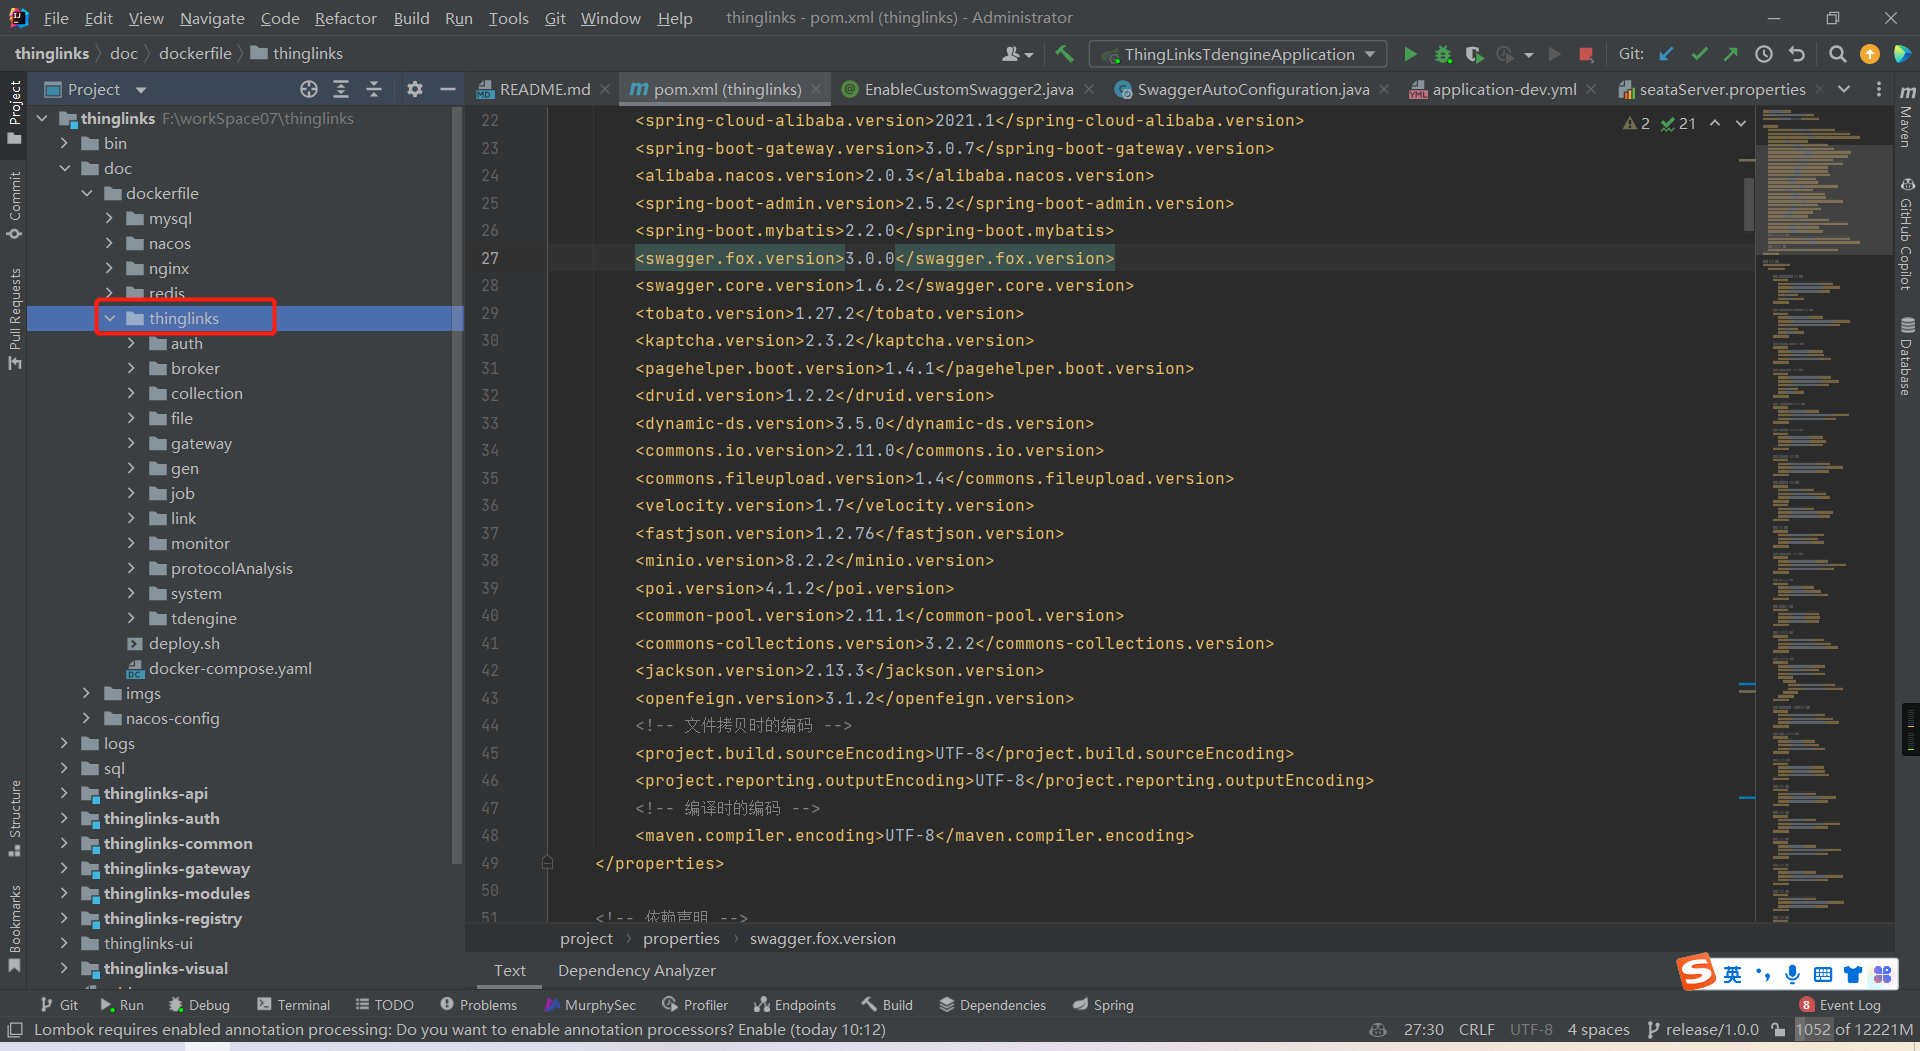Expand the mysql folder
Screen dimensions: 1920x1051
(x=109, y=218)
